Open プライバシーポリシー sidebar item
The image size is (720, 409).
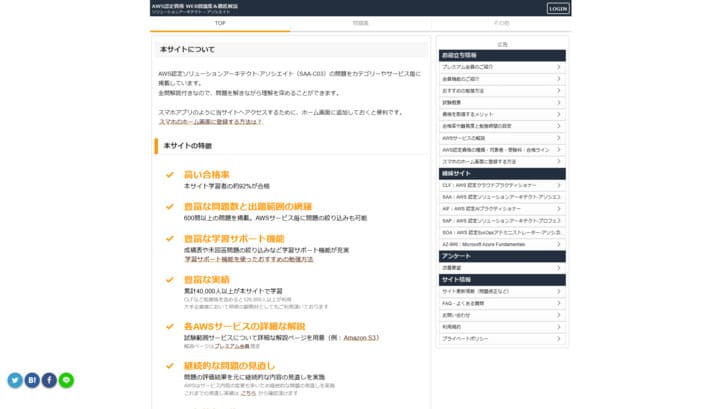[x=502, y=339]
